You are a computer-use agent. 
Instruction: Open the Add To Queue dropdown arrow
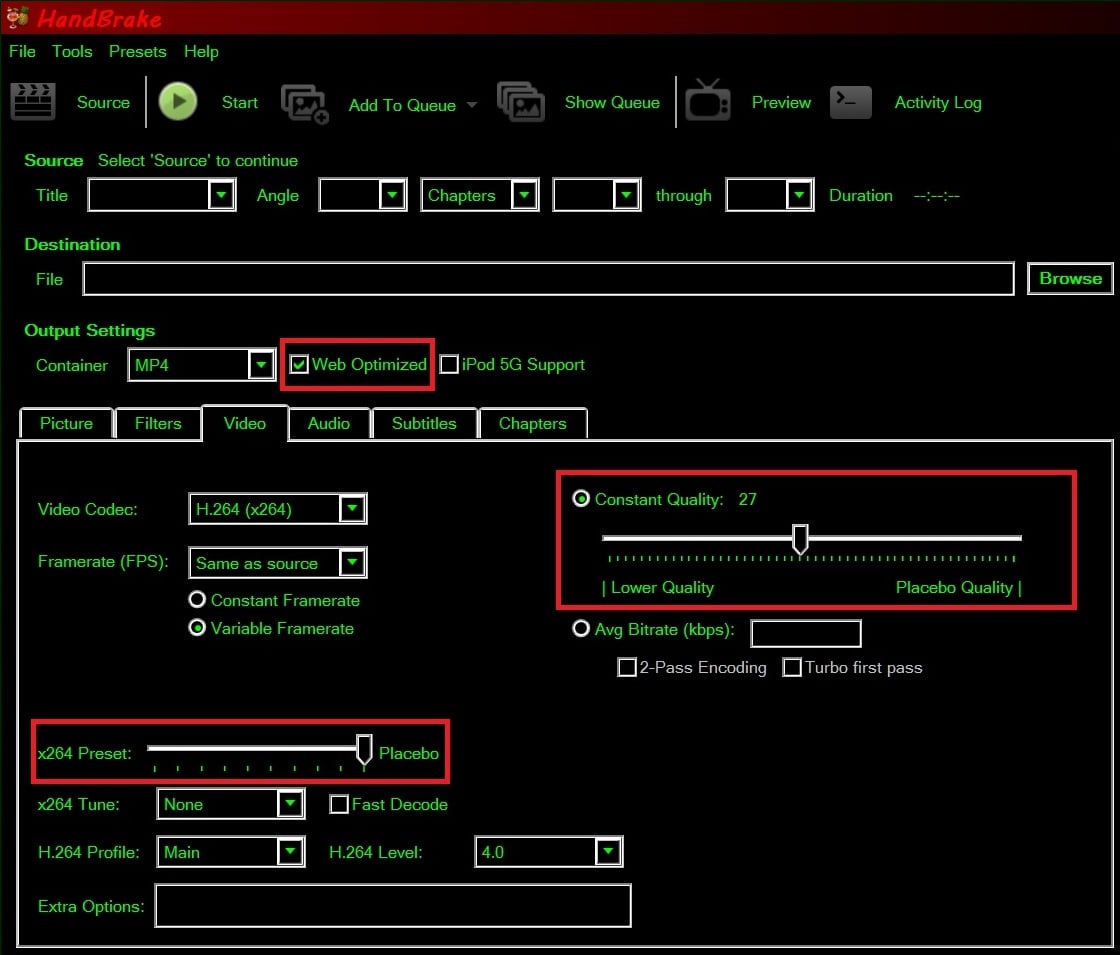pyautogui.click(x=471, y=105)
